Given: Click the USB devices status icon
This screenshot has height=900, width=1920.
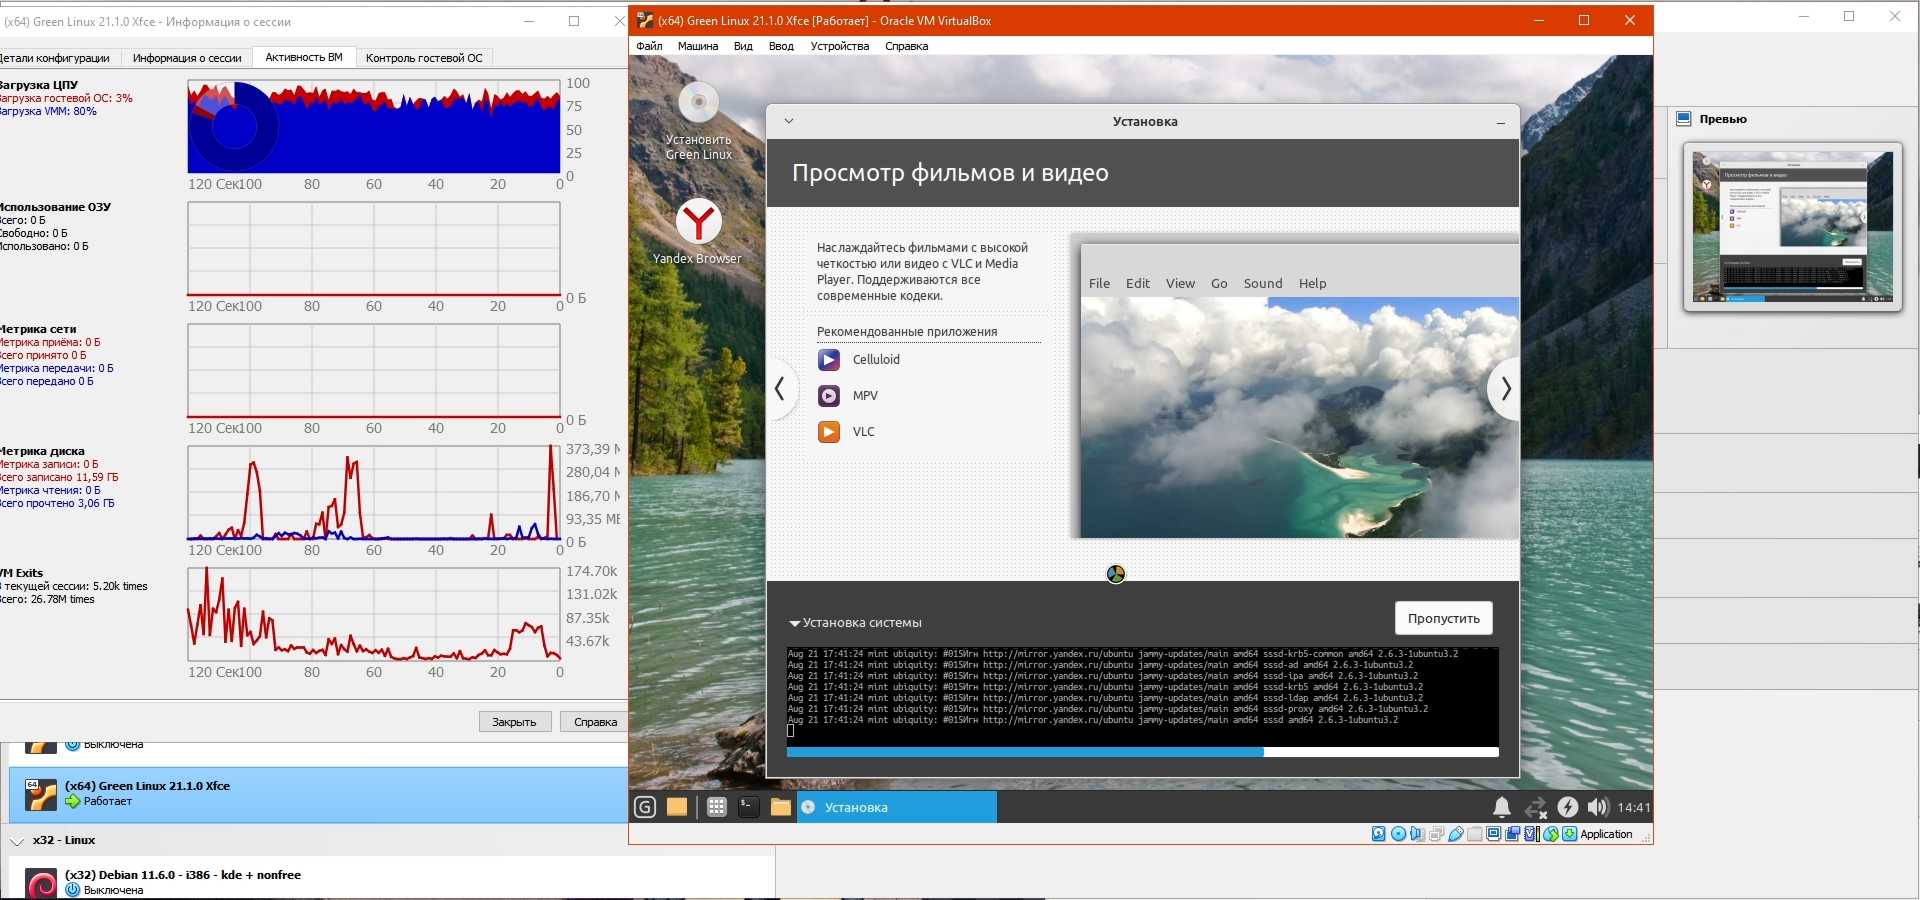Looking at the screenshot, I should [x=1456, y=834].
